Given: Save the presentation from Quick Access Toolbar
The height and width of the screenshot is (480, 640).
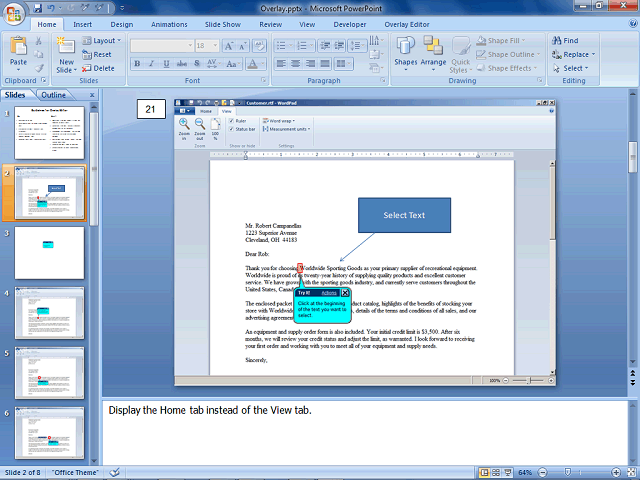Looking at the screenshot, I should (38, 8).
